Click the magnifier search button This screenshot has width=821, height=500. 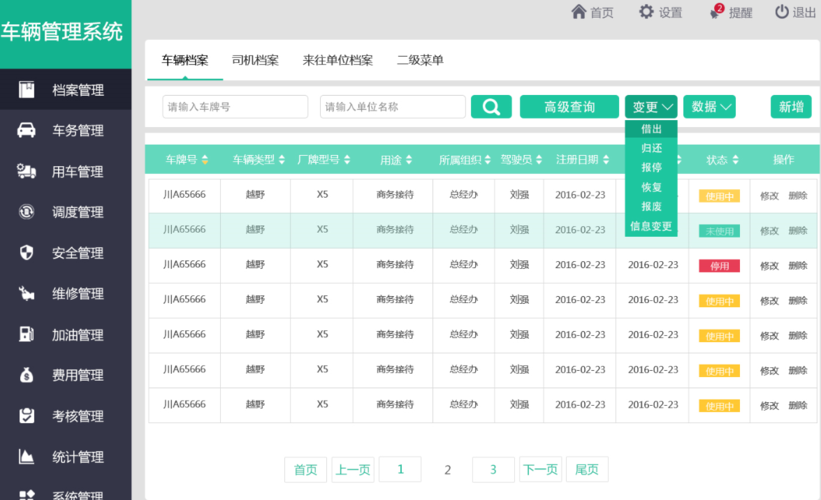491,107
